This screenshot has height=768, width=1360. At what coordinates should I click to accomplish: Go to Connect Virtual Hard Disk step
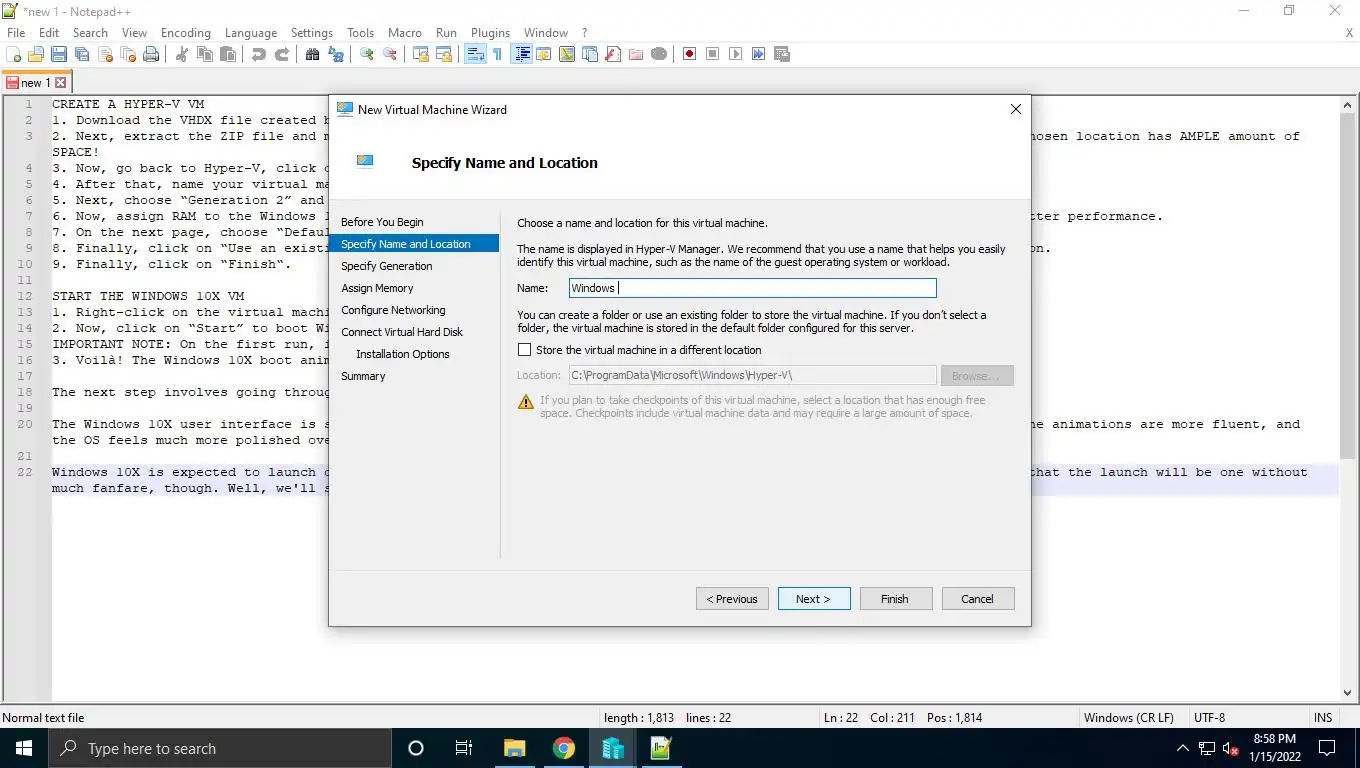click(402, 332)
